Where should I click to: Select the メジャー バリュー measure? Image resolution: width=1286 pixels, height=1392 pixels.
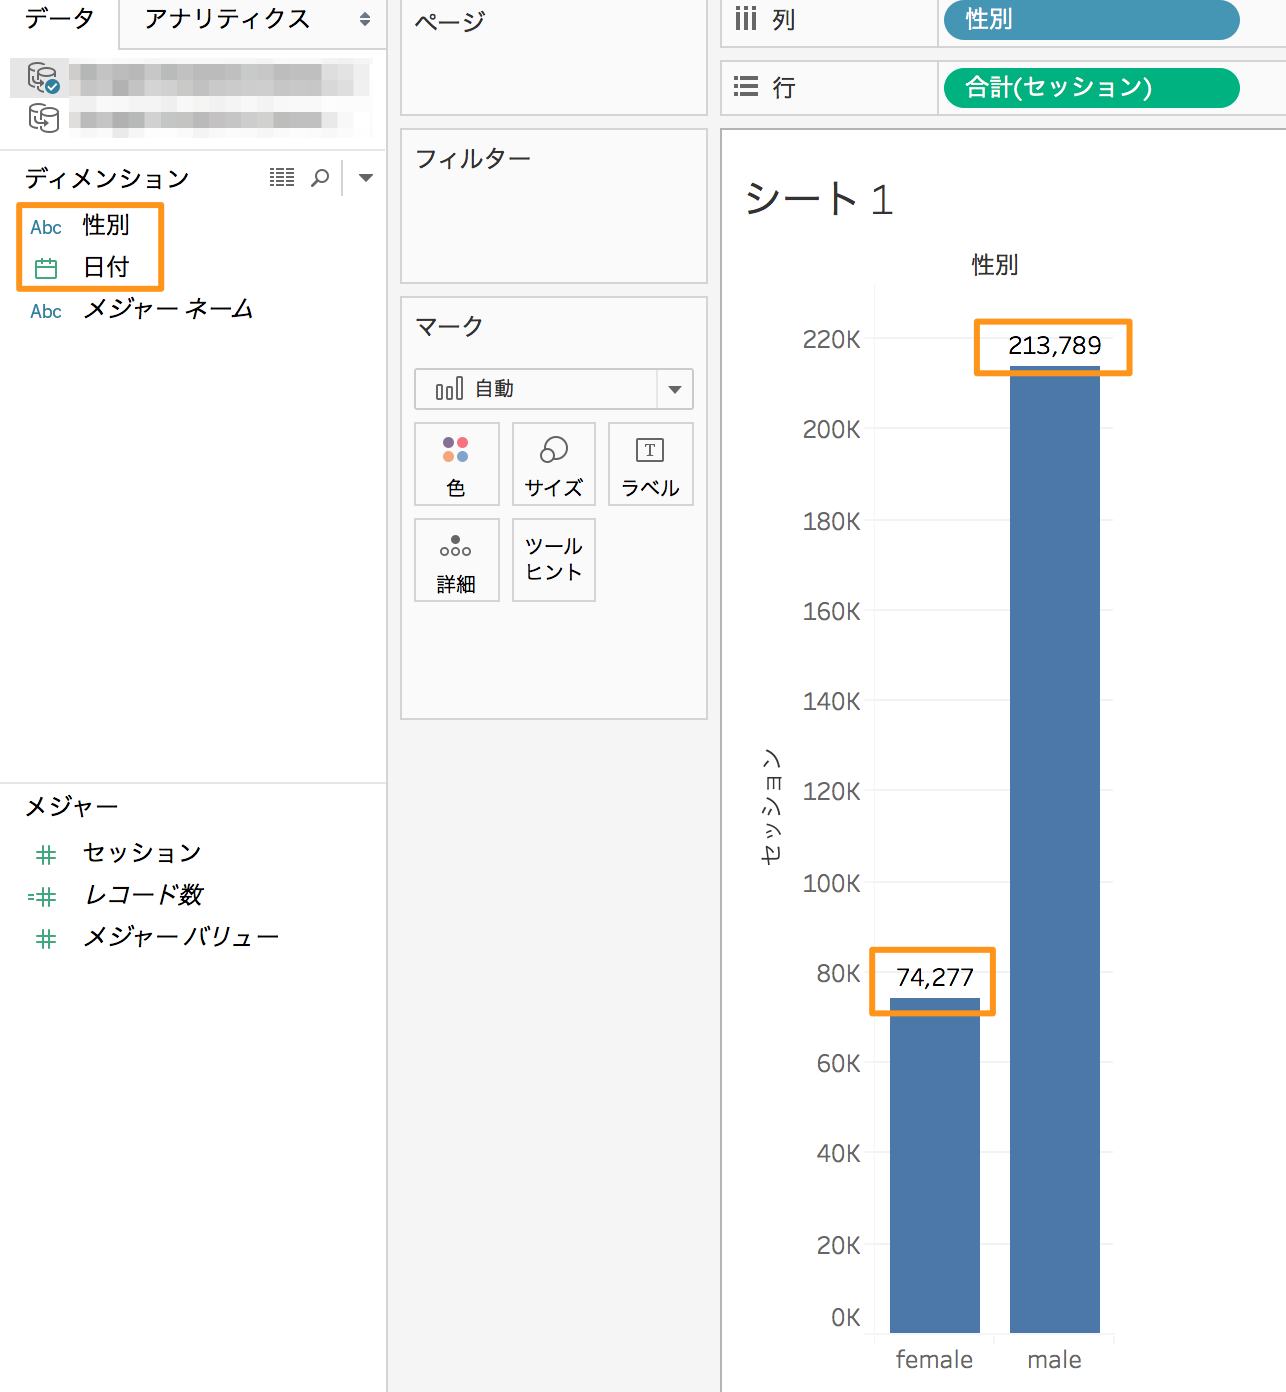click(x=181, y=937)
